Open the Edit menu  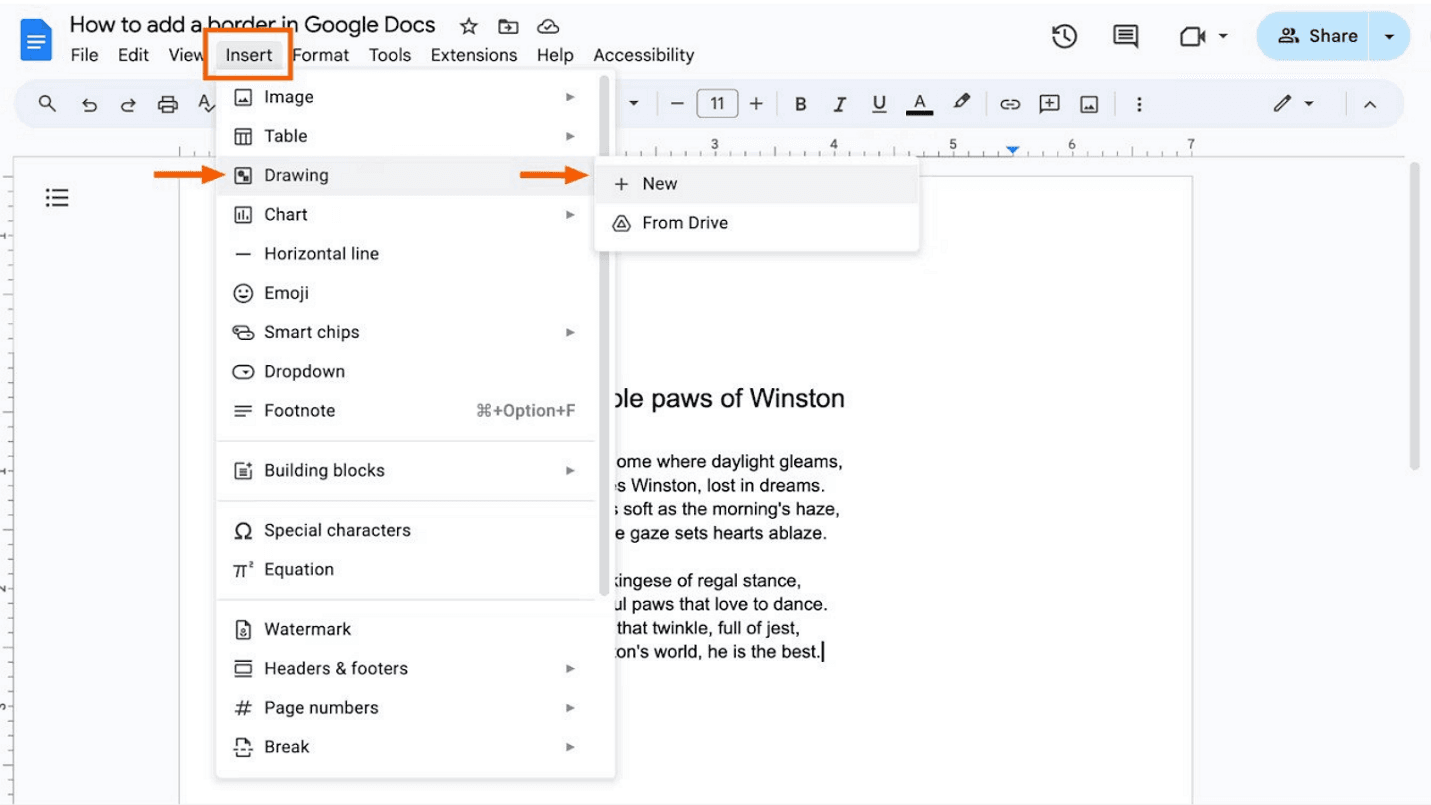(x=133, y=55)
